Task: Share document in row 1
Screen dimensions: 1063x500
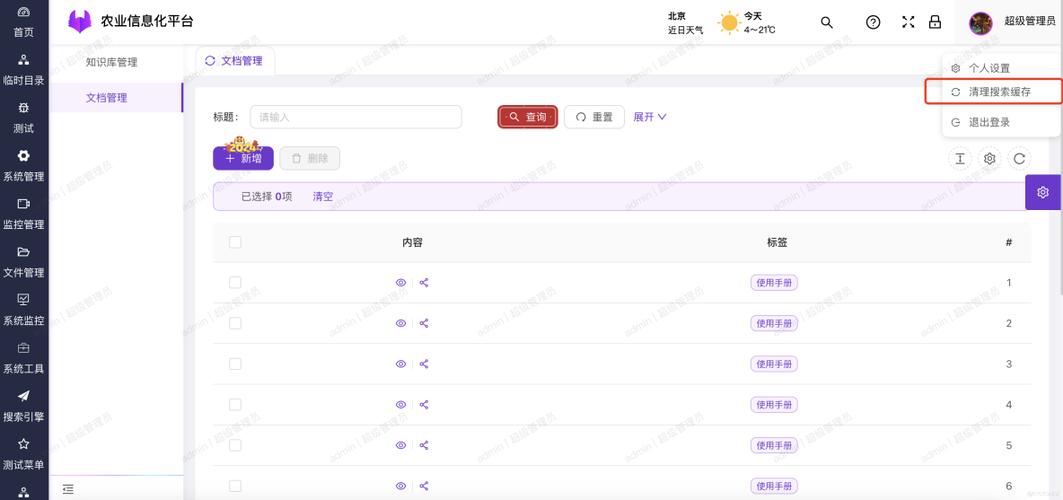Action: click(x=424, y=283)
